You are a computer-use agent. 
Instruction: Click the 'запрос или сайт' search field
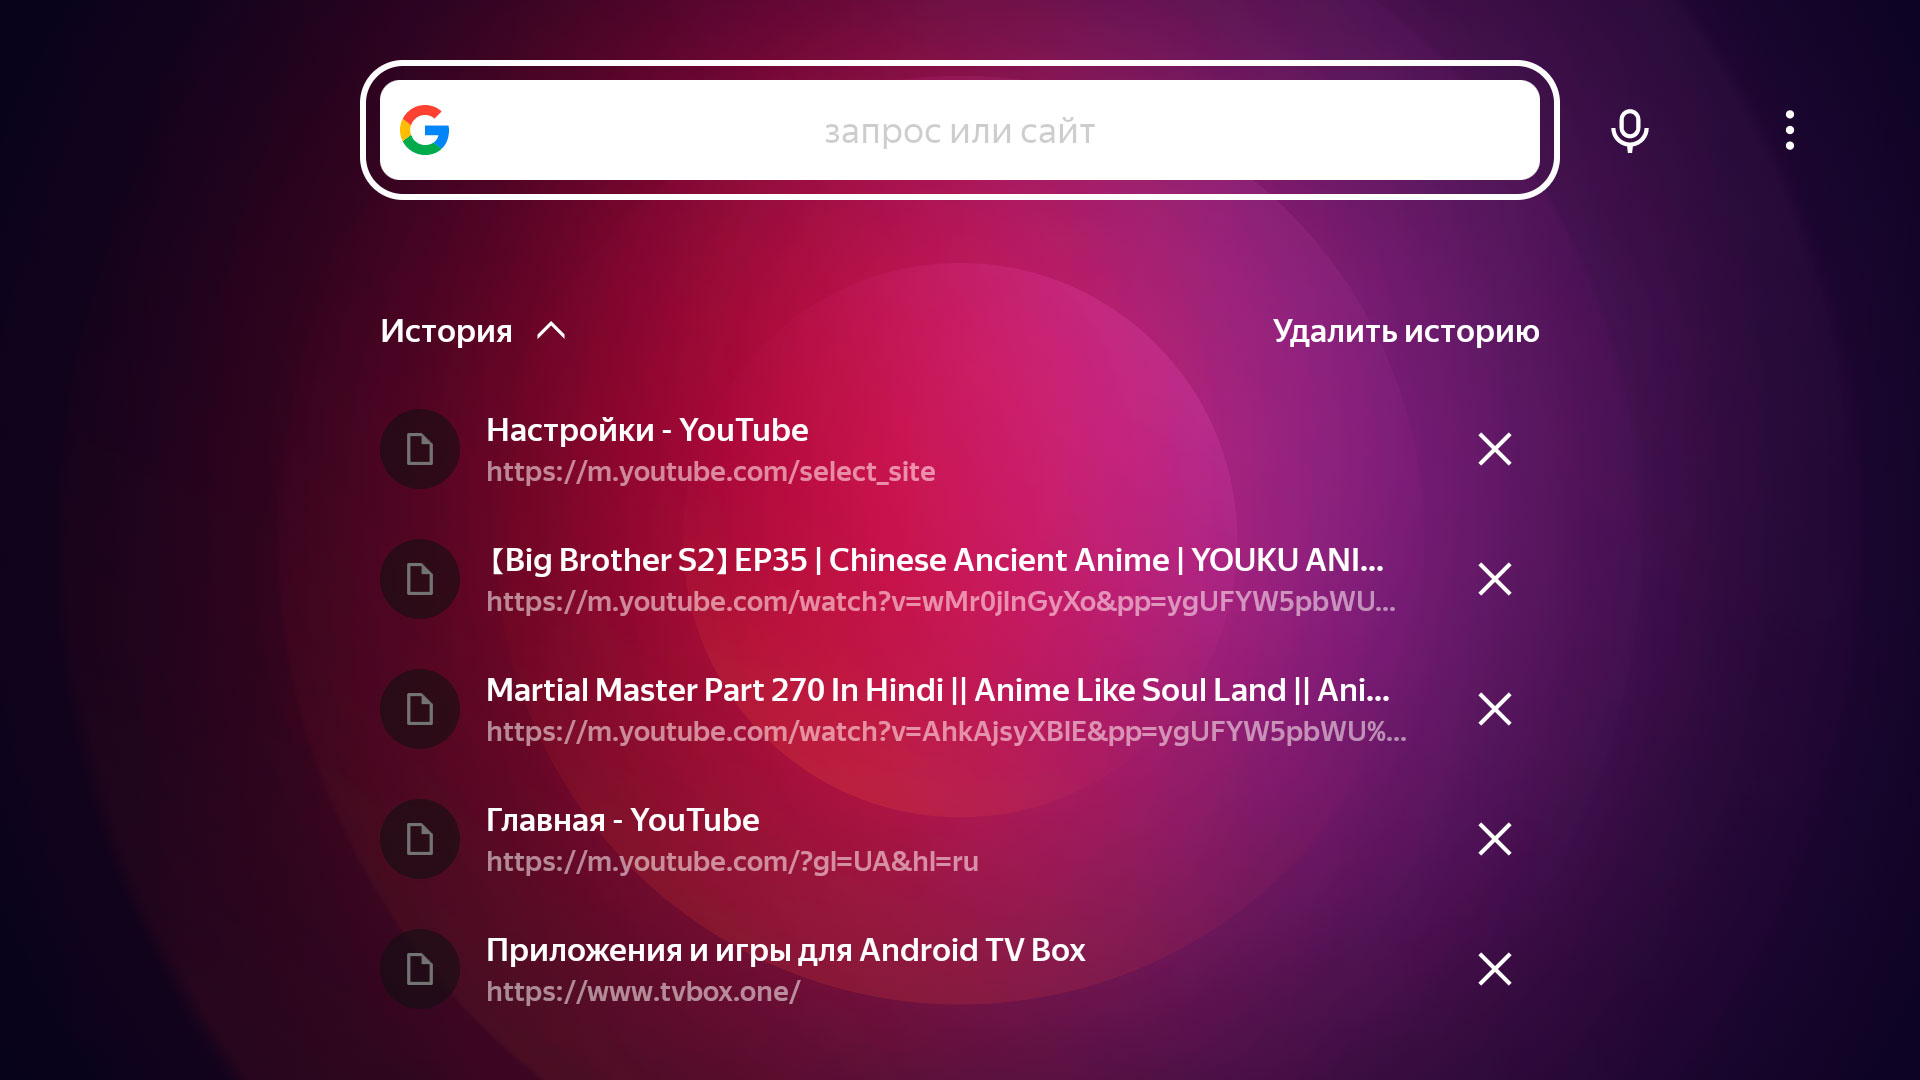960,131
